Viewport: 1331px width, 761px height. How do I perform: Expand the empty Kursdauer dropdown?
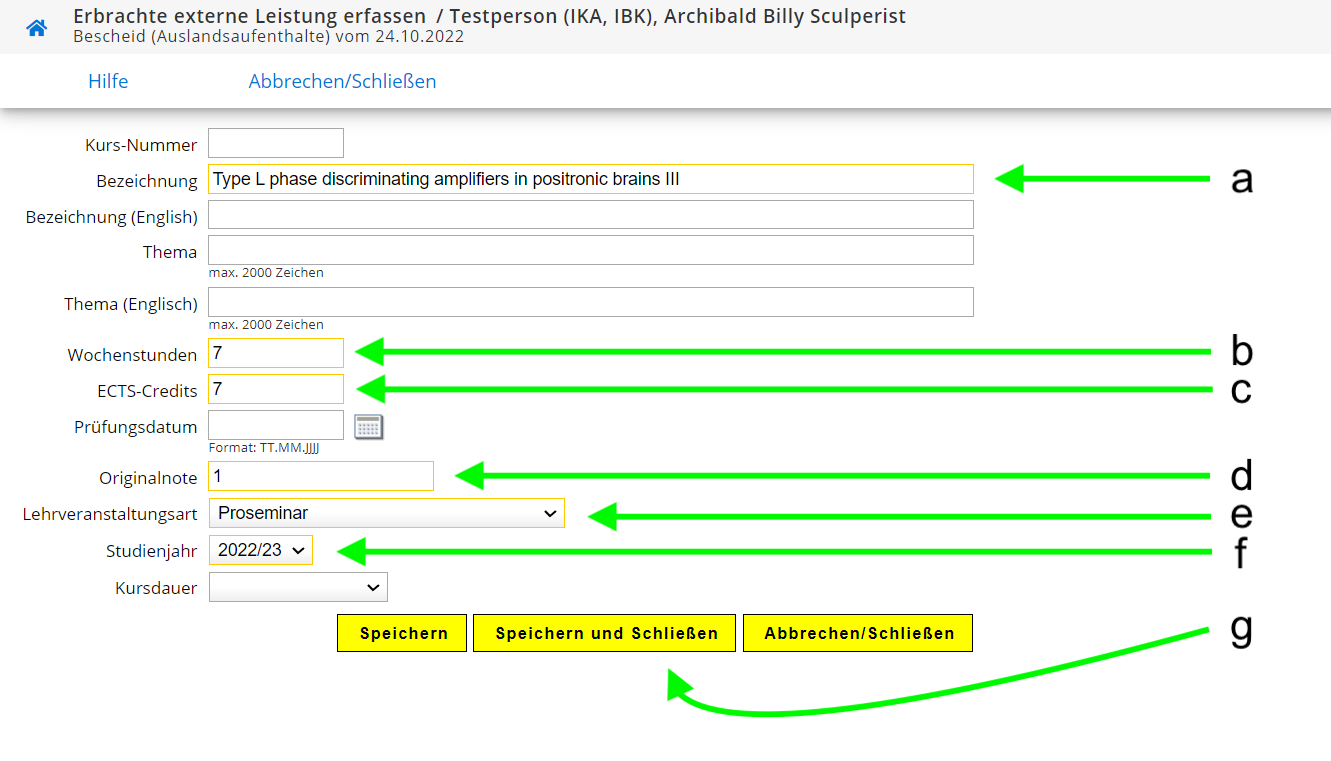(x=298, y=587)
